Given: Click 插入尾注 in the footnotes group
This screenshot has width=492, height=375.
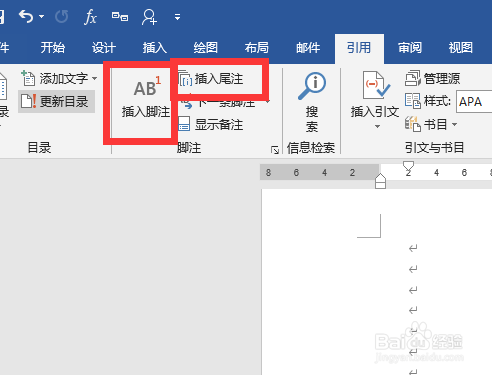Looking at the screenshot, I should click(211, 79).
